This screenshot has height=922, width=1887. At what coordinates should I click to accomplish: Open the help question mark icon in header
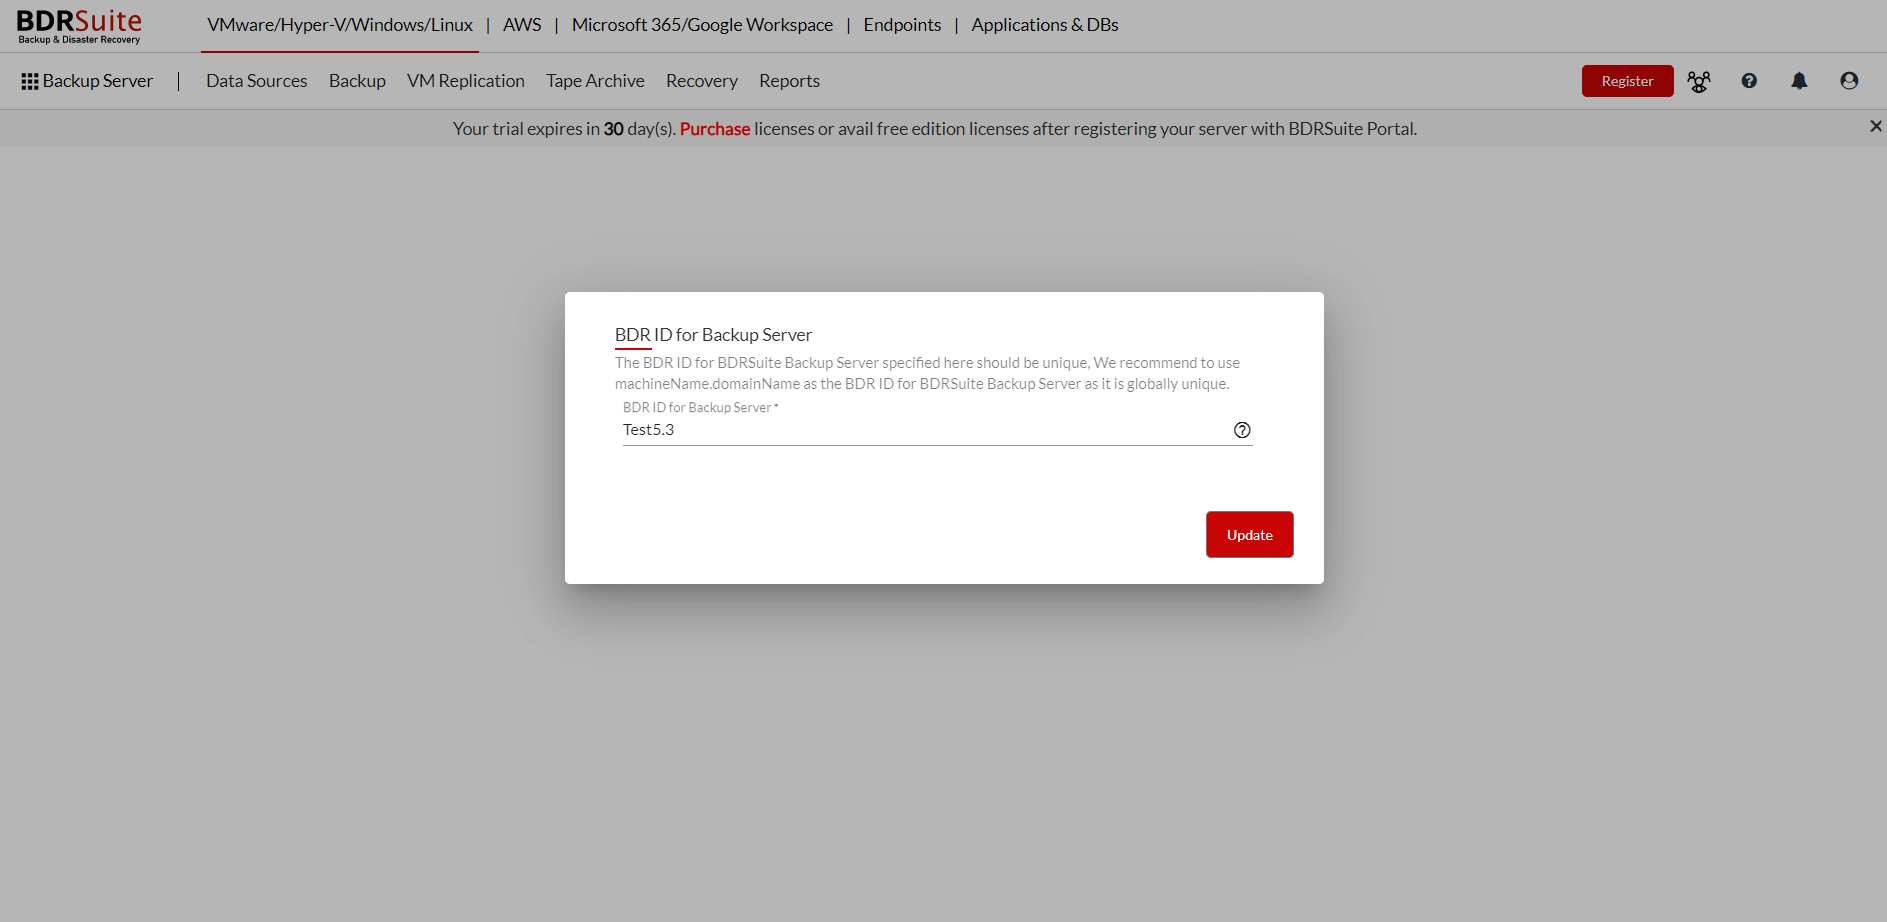click(x=1749, y=81)
